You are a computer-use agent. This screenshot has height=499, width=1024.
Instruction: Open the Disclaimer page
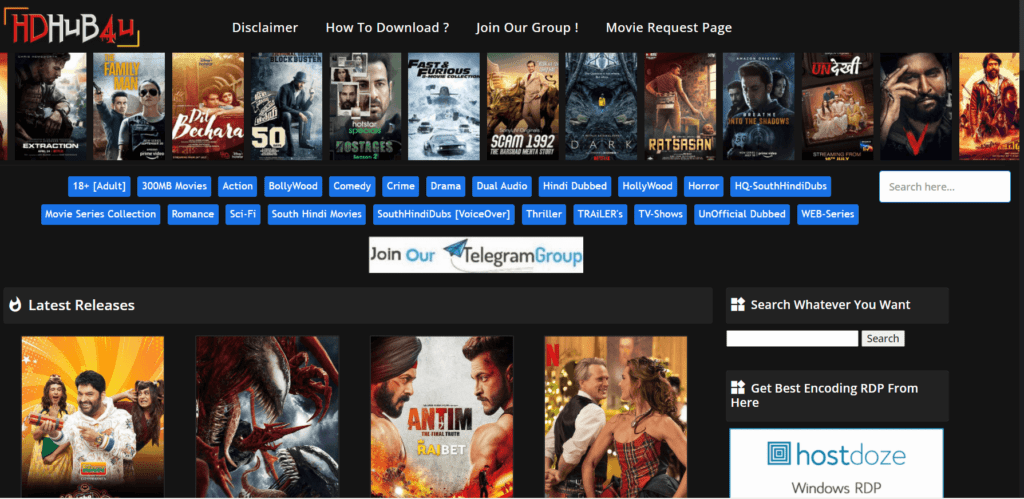[x=265, y=27]
